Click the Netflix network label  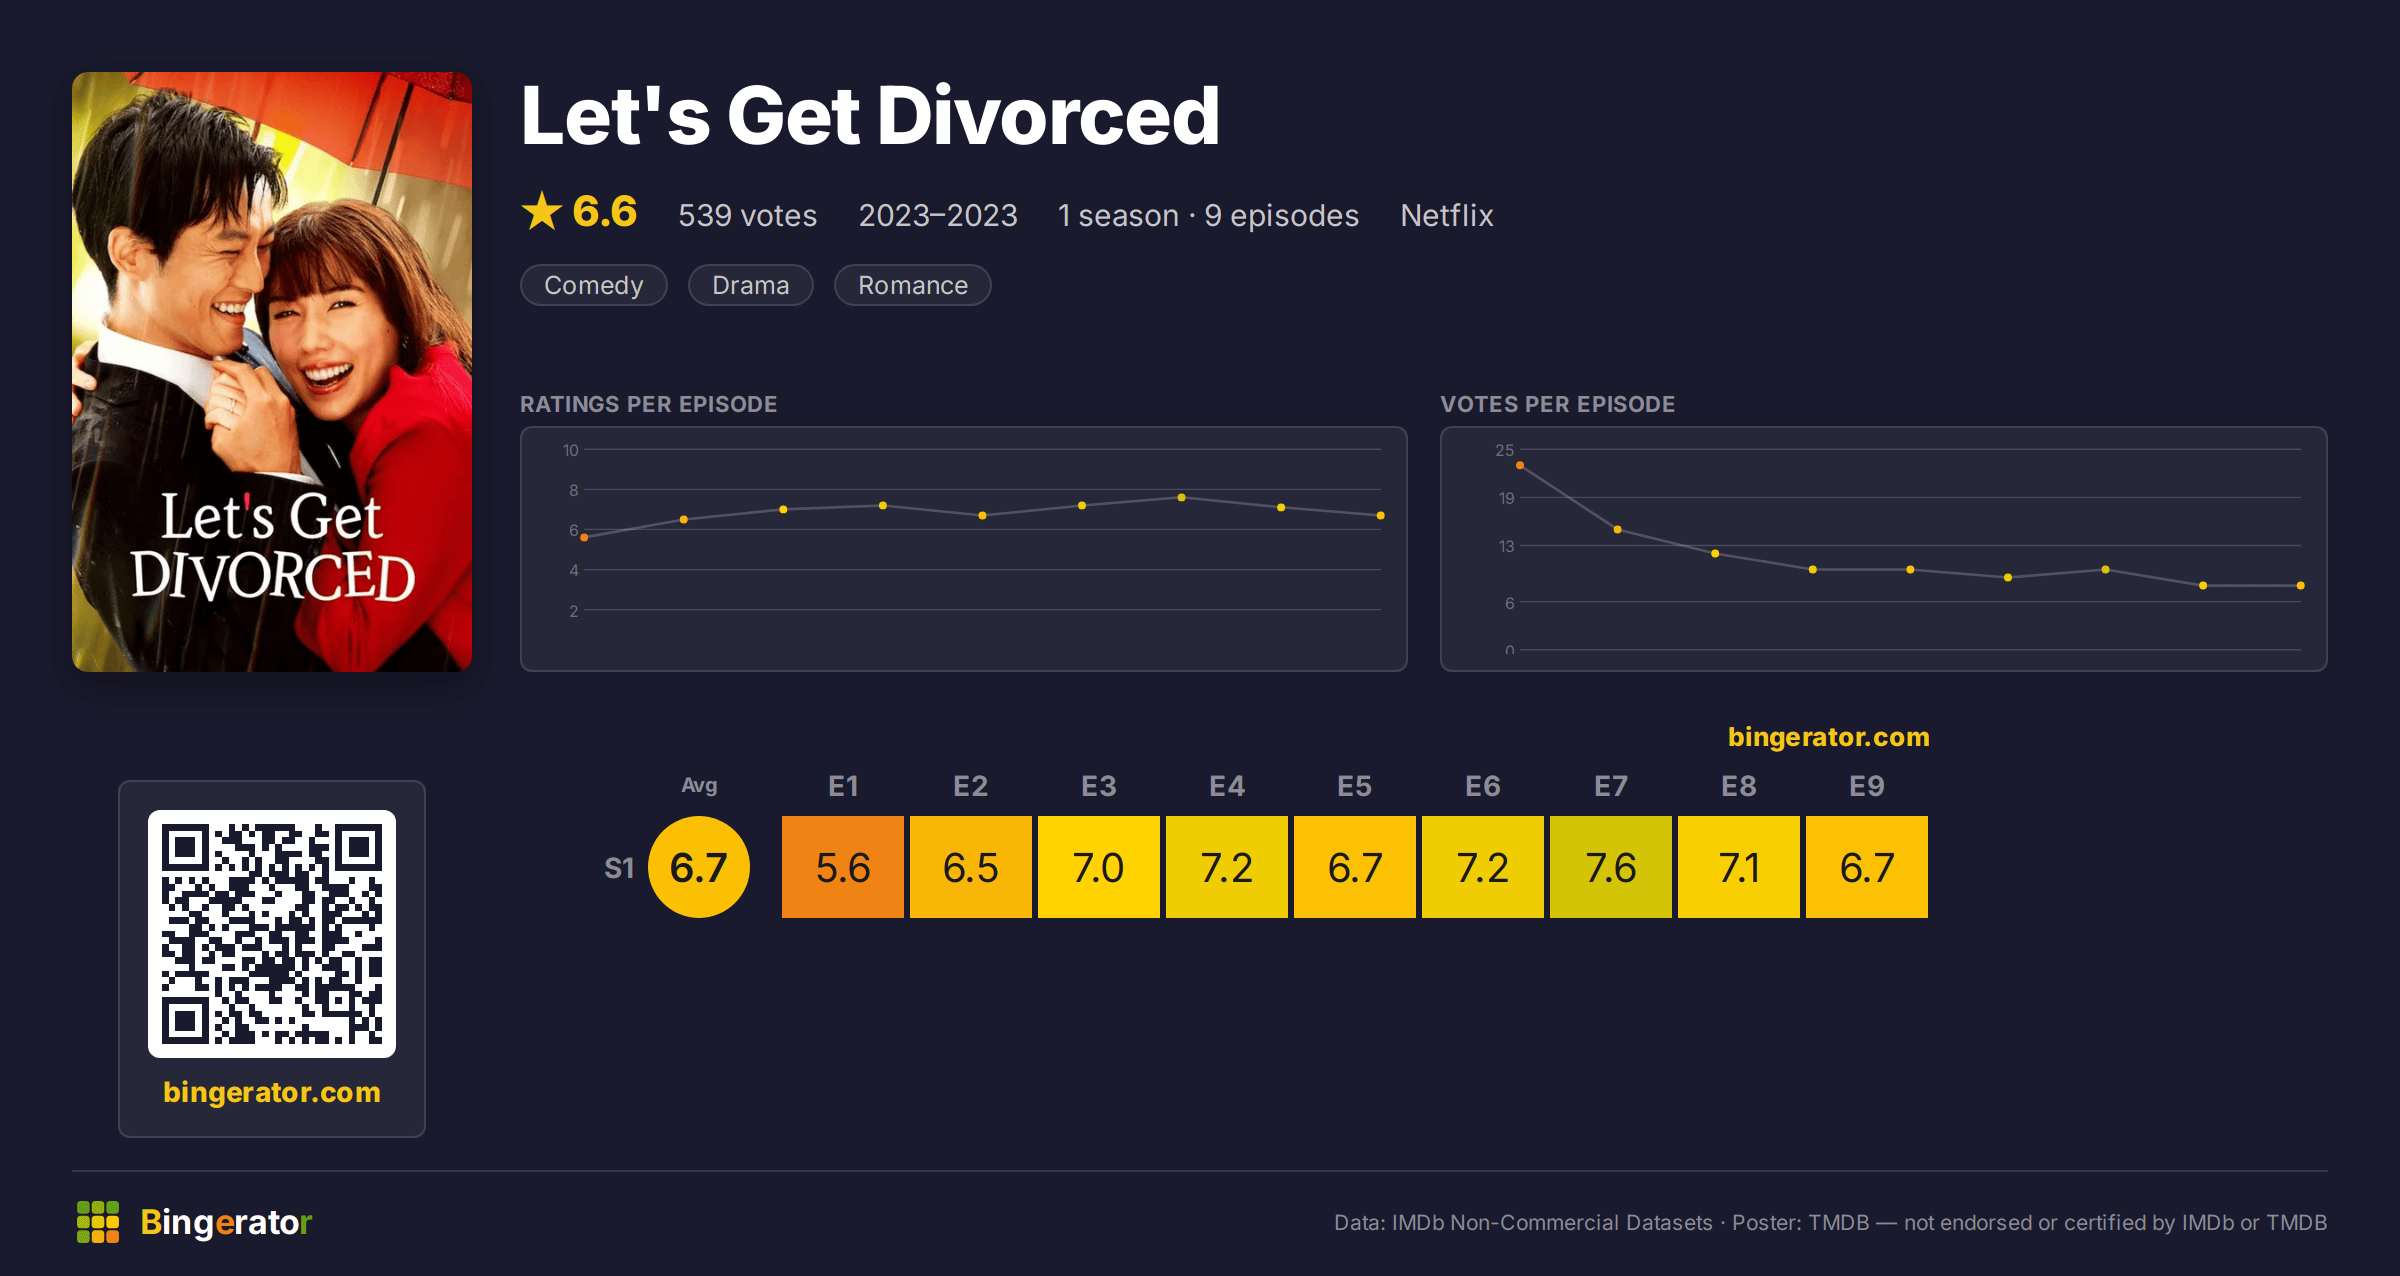1447,215
